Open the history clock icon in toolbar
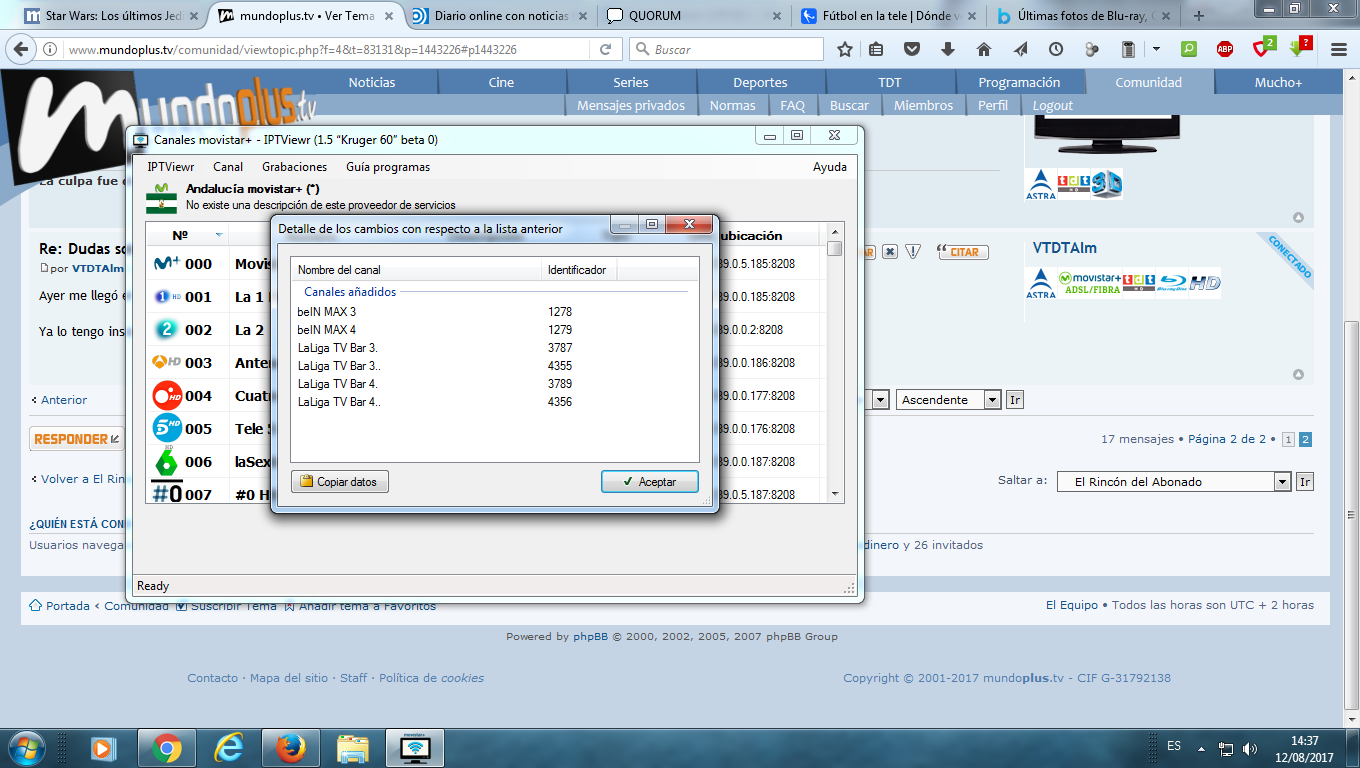This screenshot has height=768, width=1360. coord(1056,49)
